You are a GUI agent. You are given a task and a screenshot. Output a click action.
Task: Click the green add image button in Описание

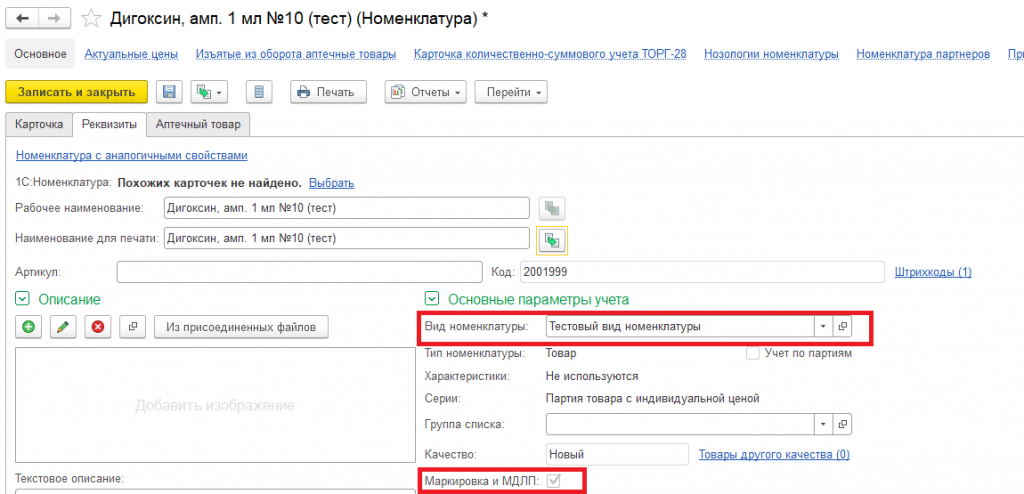click(x=29, y=327)
